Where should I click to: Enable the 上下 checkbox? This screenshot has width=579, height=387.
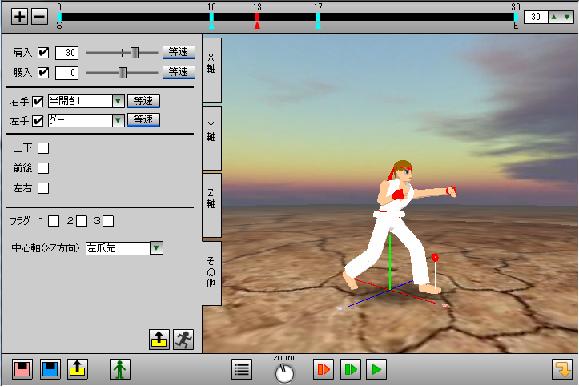[x=43, y=148]
